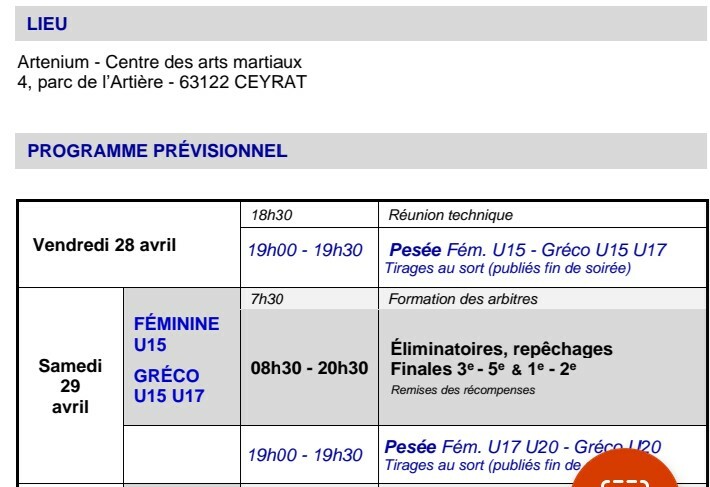710x487 pixels.
Task: Click the Samedi 29 avril cell
Action: pos(70,386)
